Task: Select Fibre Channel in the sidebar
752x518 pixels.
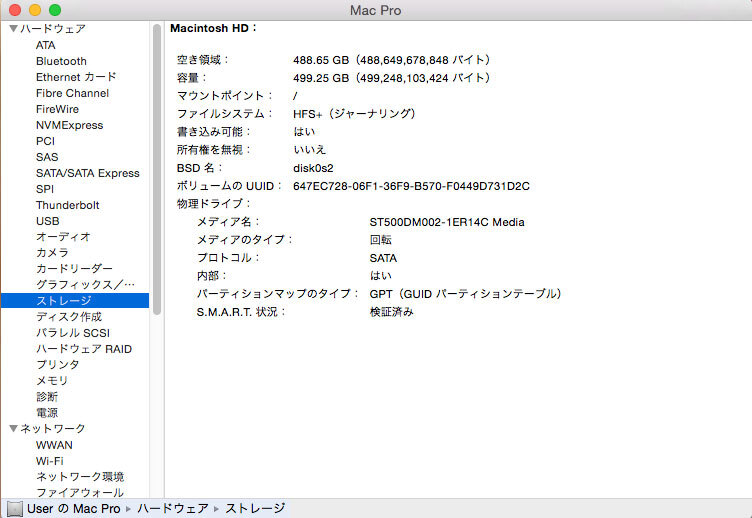Action: point(72,93)
